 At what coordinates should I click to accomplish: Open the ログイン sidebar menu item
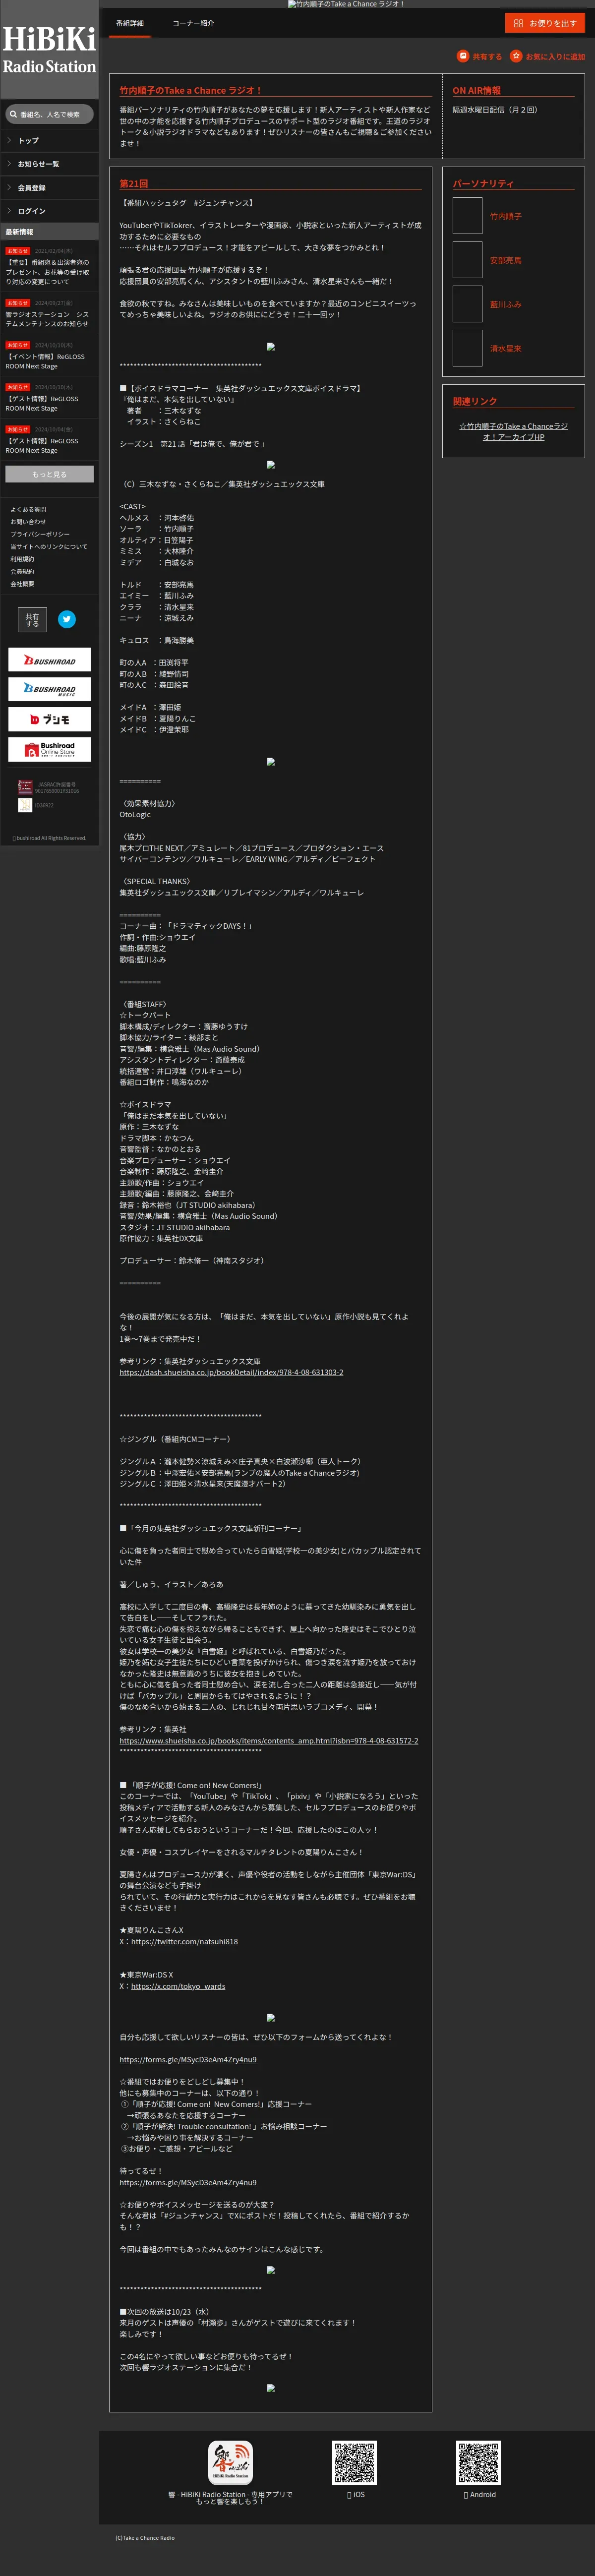[49, 211]
